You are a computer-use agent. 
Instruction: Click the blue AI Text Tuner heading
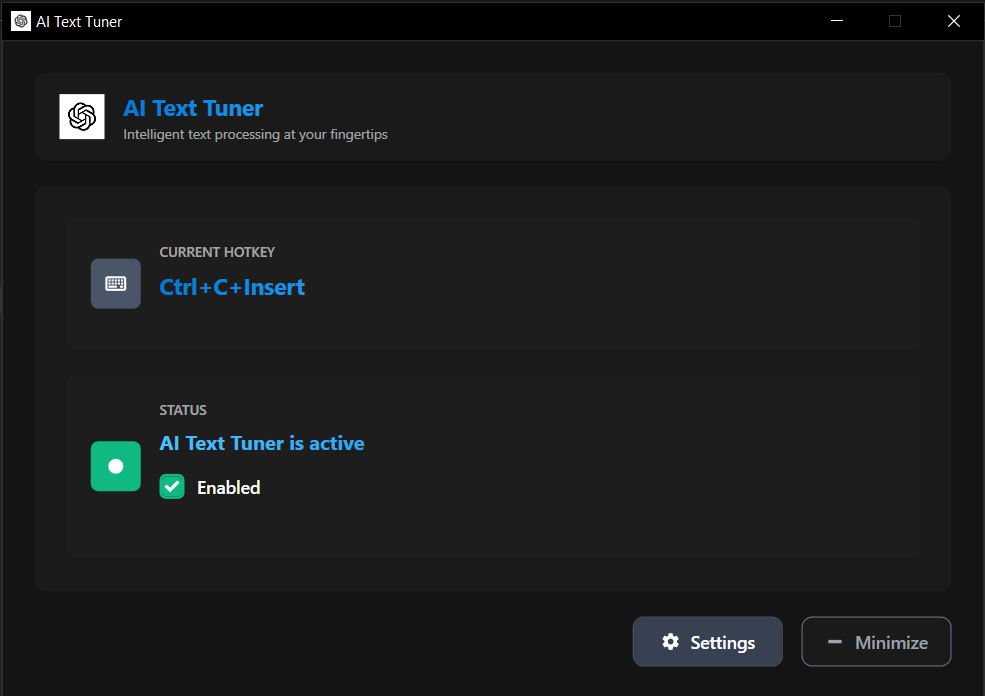[193, 108]
